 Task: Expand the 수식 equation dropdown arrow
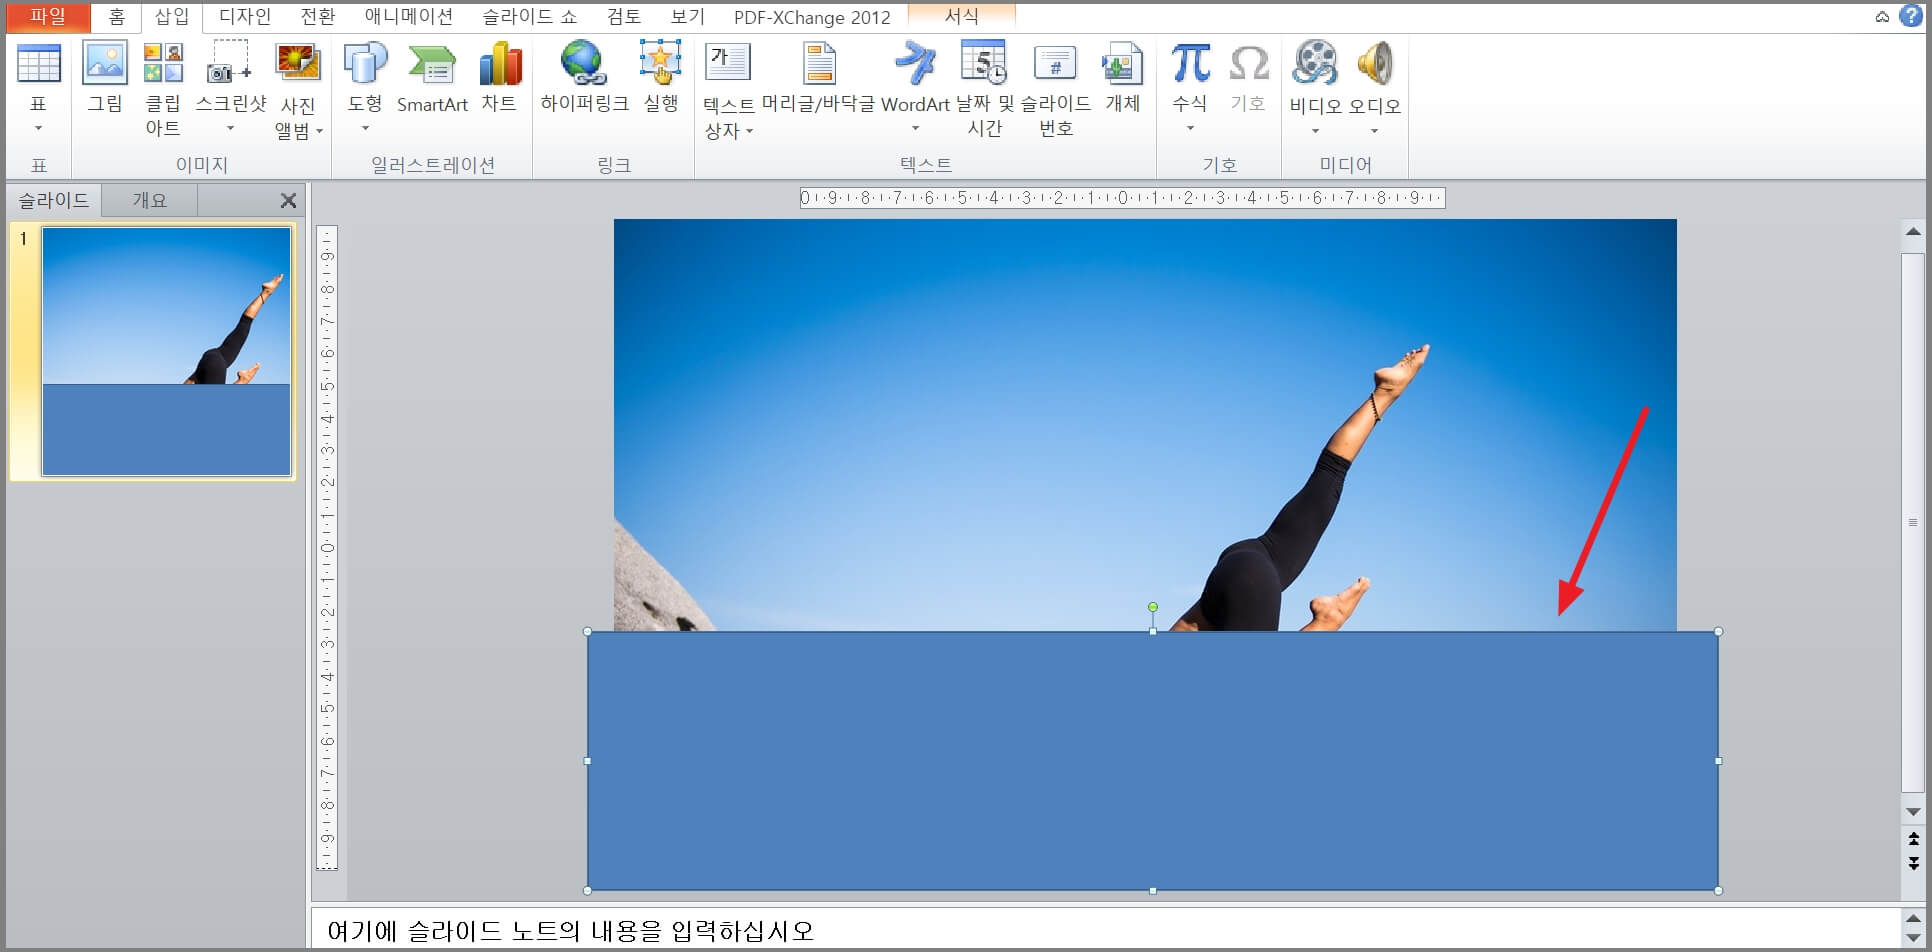(1190, 128)
